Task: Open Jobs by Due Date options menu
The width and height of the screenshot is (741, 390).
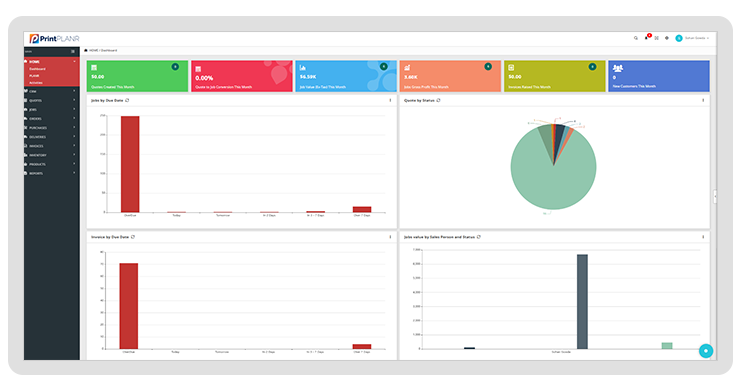Action: click(390, 100)
